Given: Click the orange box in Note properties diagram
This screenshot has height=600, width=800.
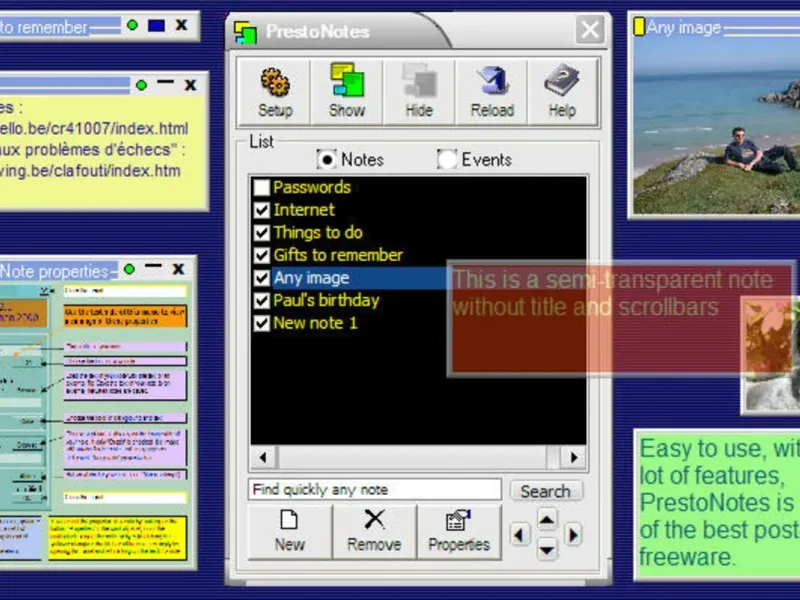Looking at the screenshot, I should [125, 316].
